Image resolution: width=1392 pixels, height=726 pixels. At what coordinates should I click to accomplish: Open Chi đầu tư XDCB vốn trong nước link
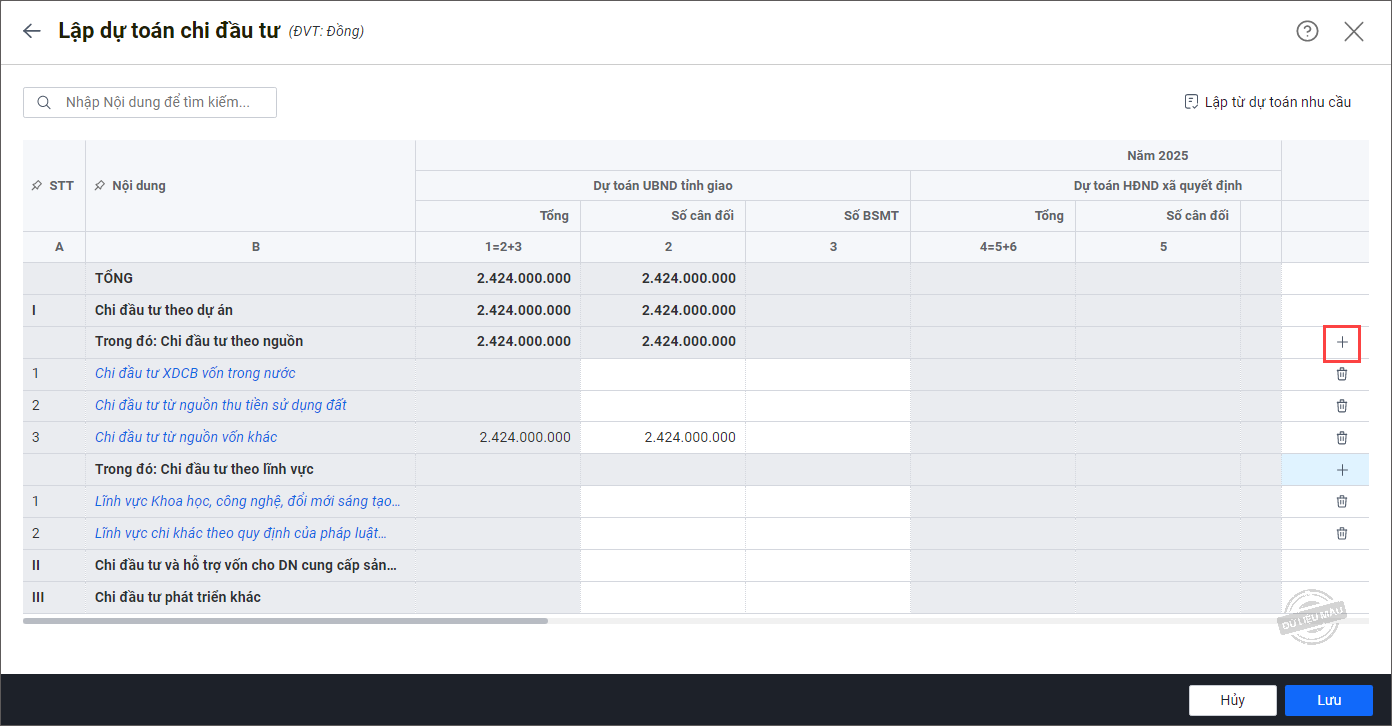click(x=195, y=374)
